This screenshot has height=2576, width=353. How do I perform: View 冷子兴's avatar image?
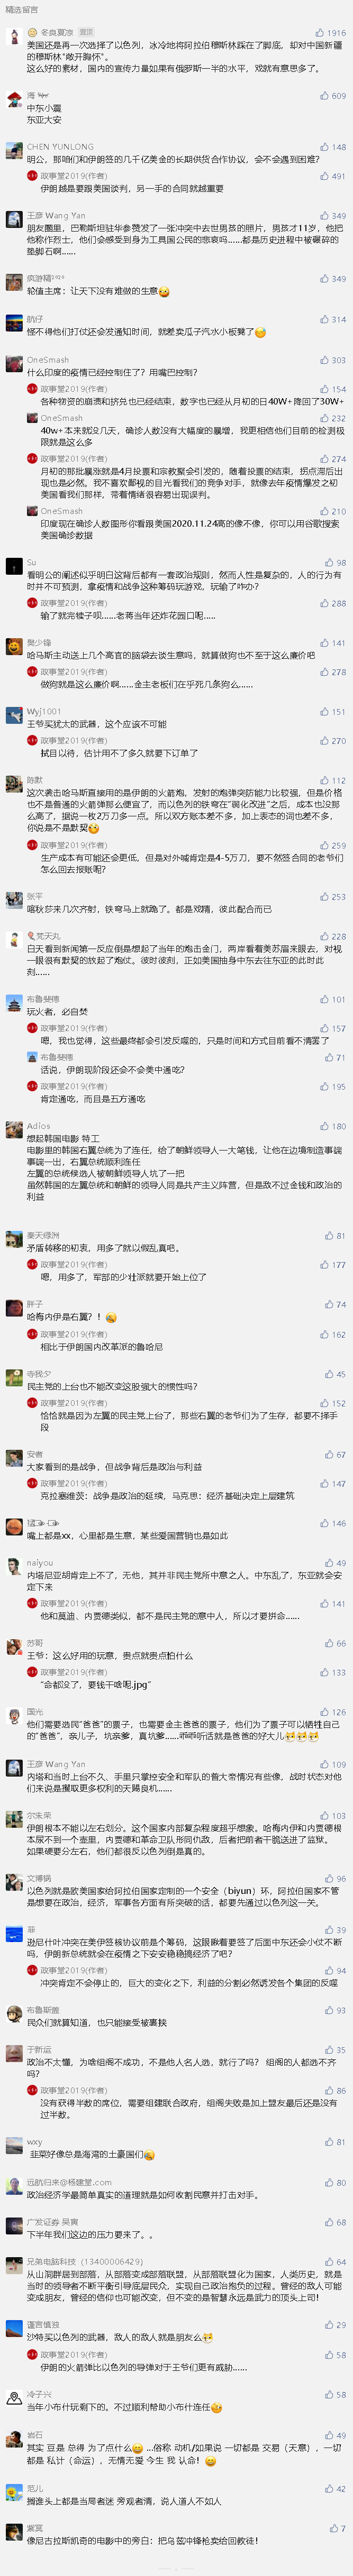point(13,2399)
